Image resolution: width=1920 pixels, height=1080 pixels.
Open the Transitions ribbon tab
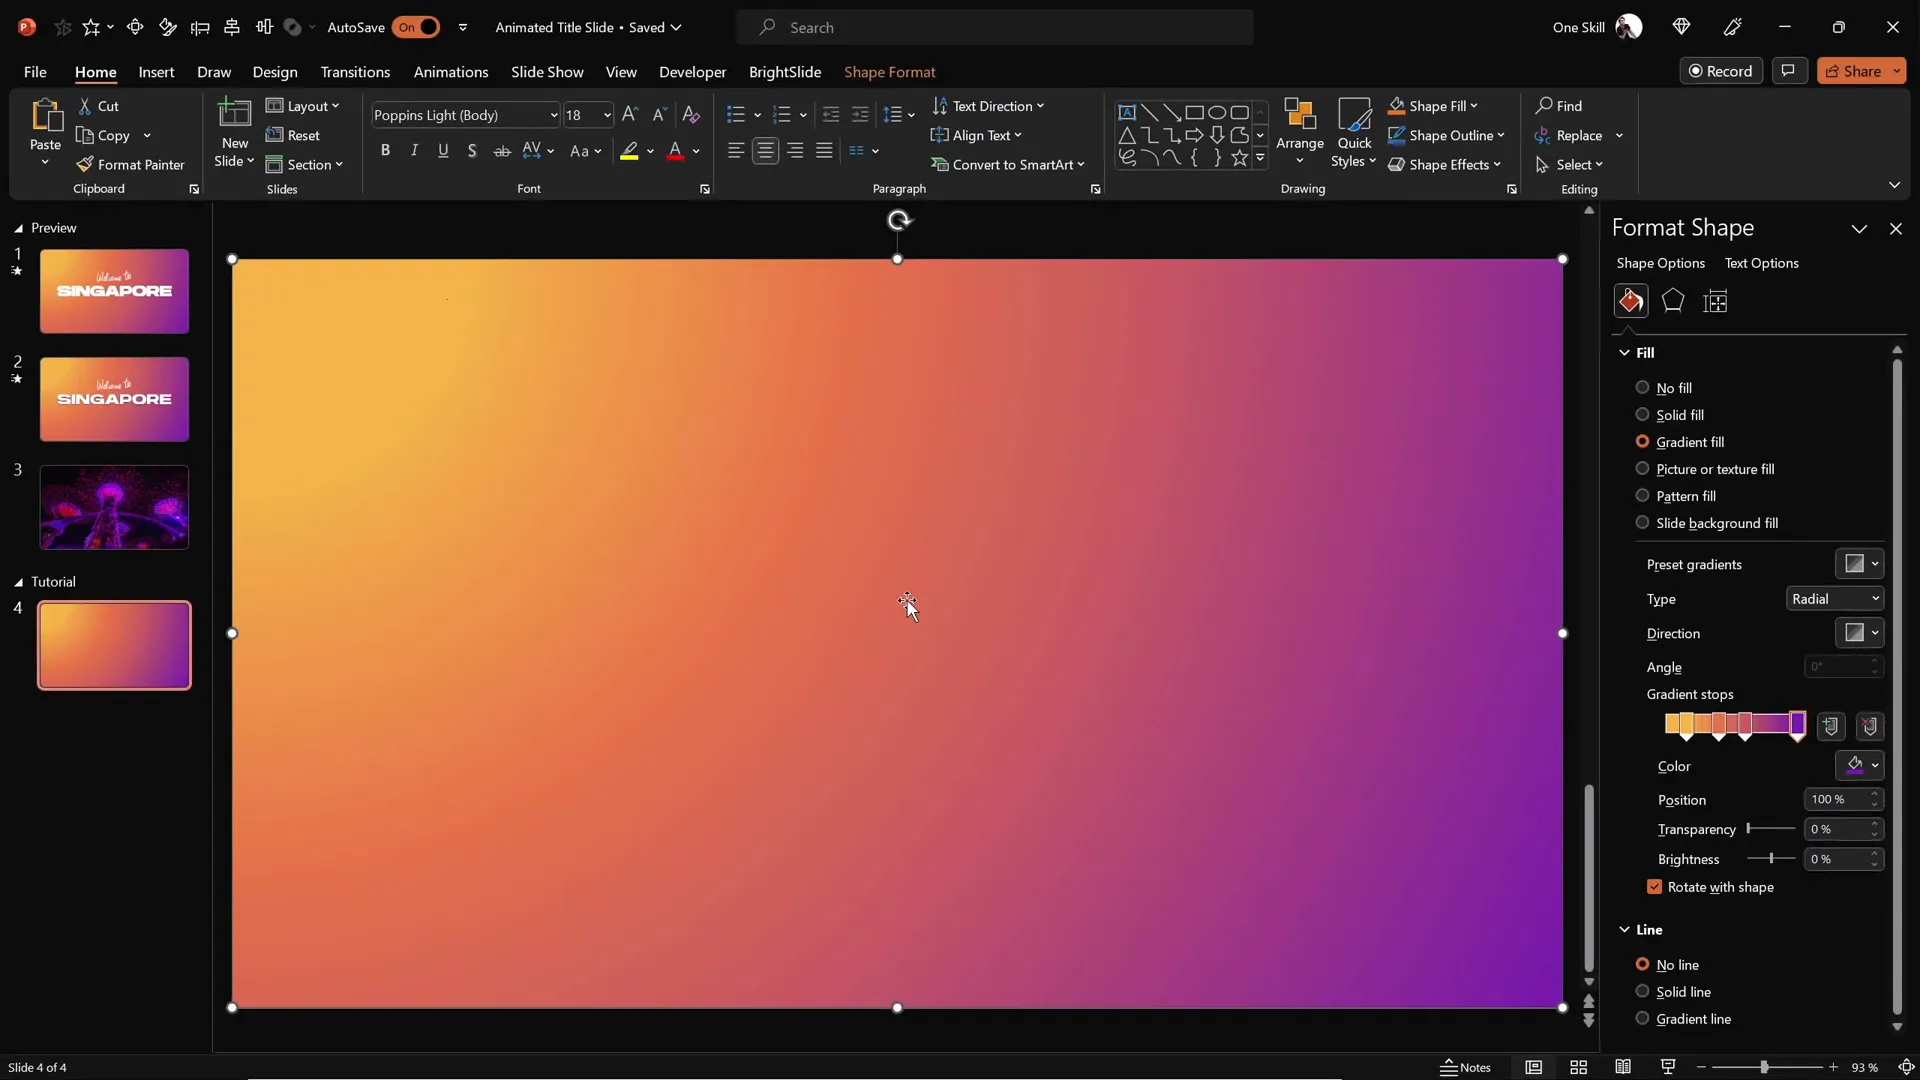coord(355,71)
